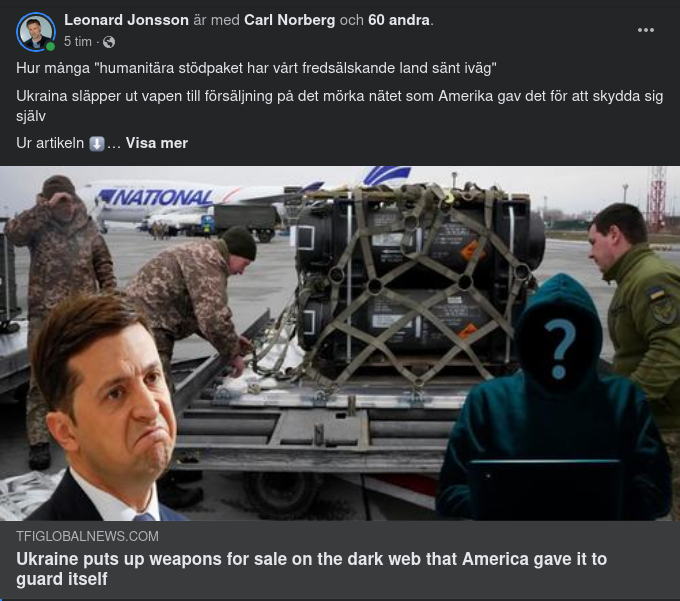Viewport: 680px width, 601px height.
Task: Click the green online status dot
Action: (x=50, y=46)
